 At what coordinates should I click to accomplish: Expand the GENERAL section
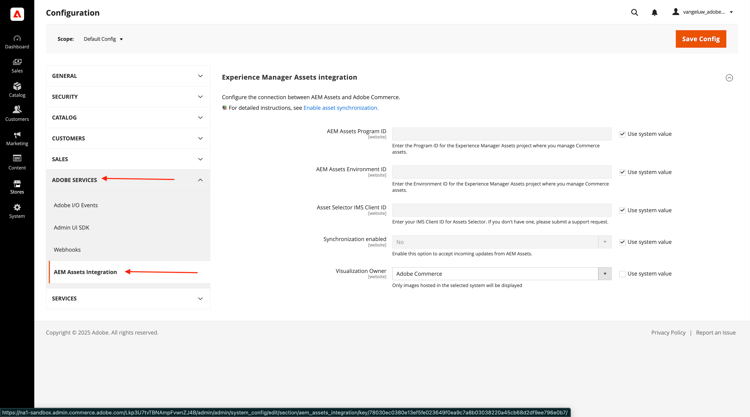pos(128,76)
